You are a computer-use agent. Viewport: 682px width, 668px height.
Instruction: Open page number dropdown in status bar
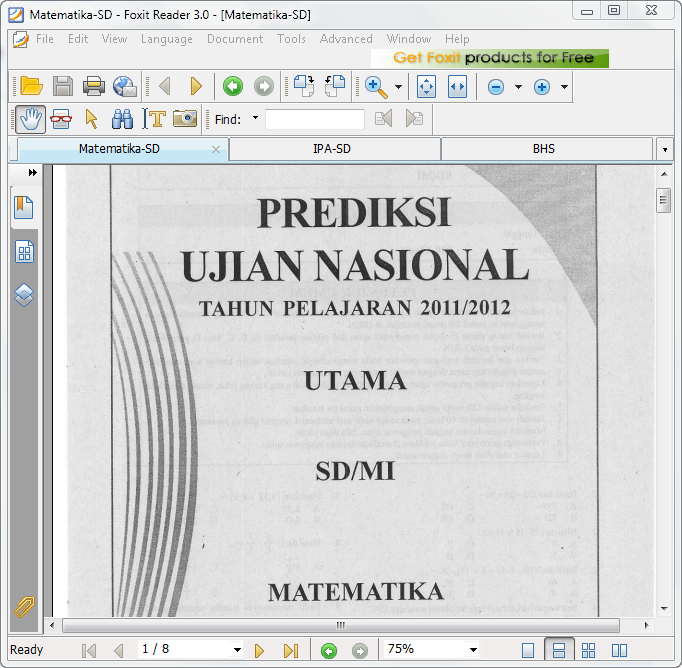[237, 650]
